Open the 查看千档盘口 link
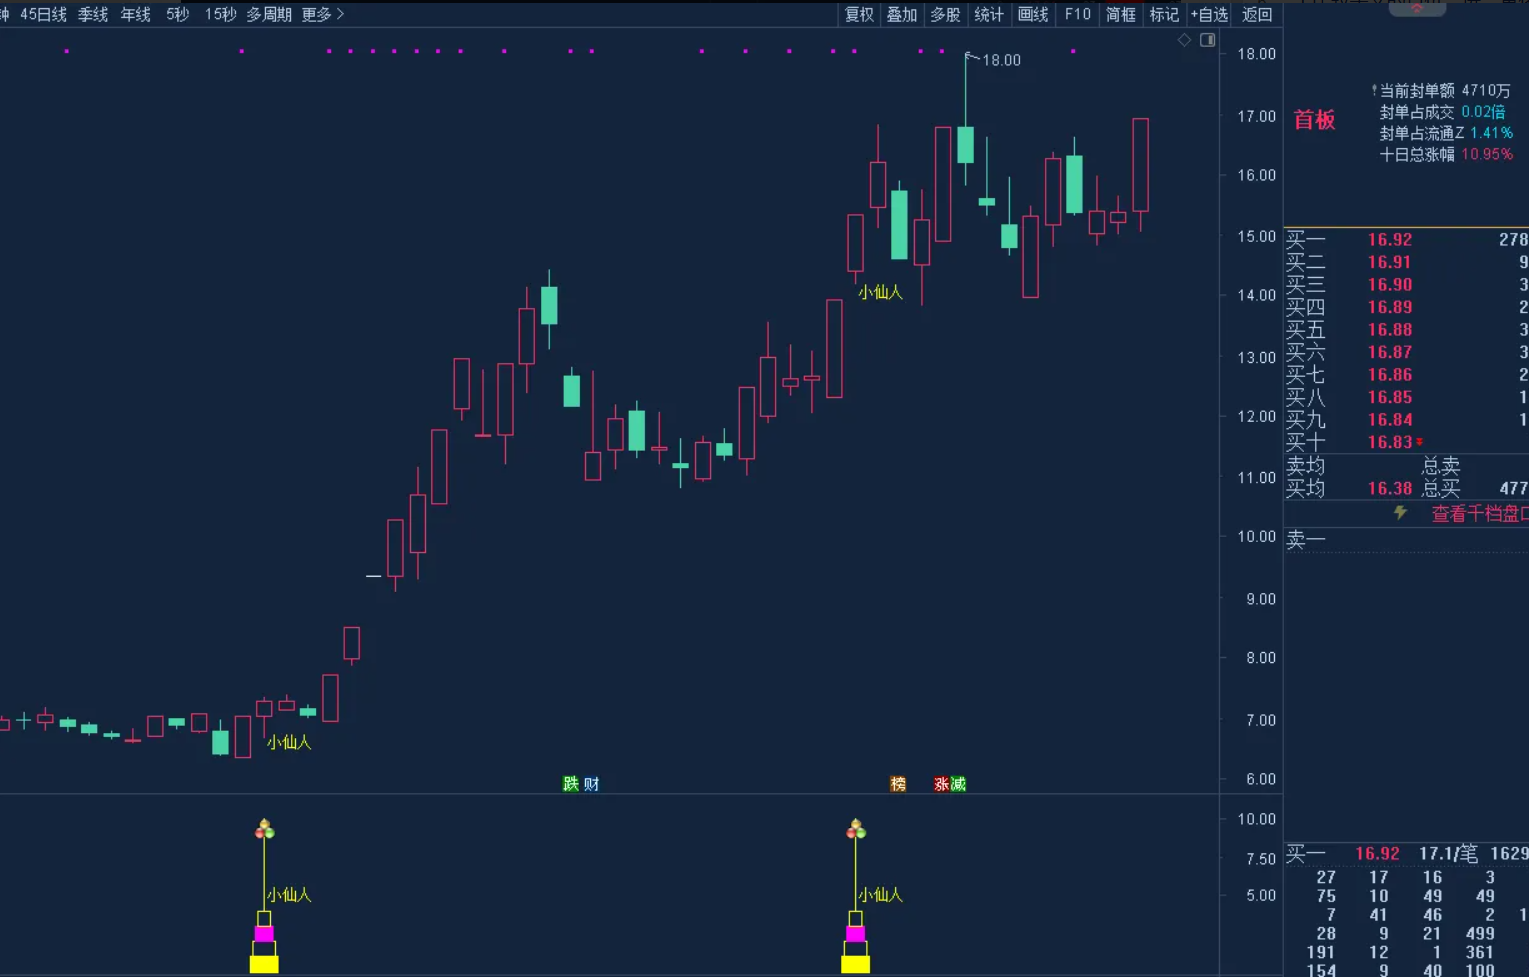1529x977 pixels. point(1479,514)
